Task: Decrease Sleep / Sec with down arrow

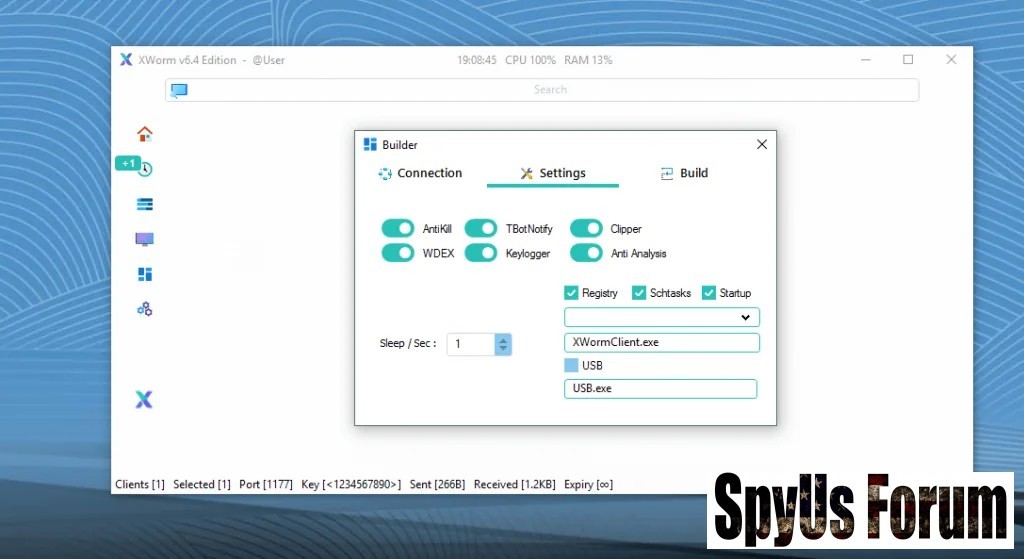Action: [x=503, y=349]
